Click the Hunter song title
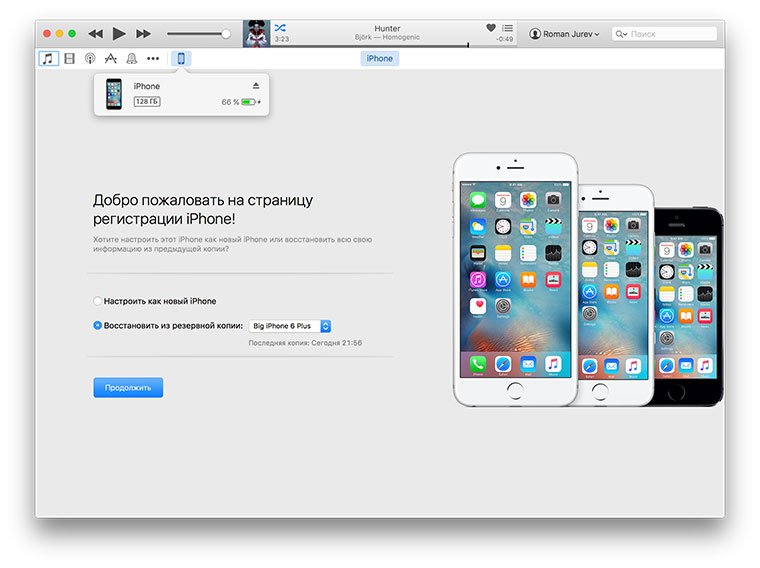Image resolution: width=760 pixels, height=568 pixels. point(387,28)
